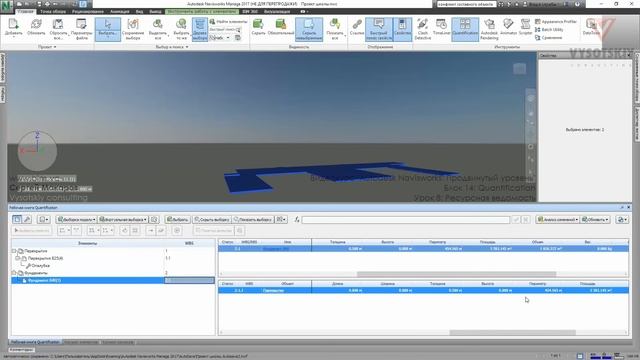Click Сравнение (Compare) in the tools group

[x=548, y=38]
